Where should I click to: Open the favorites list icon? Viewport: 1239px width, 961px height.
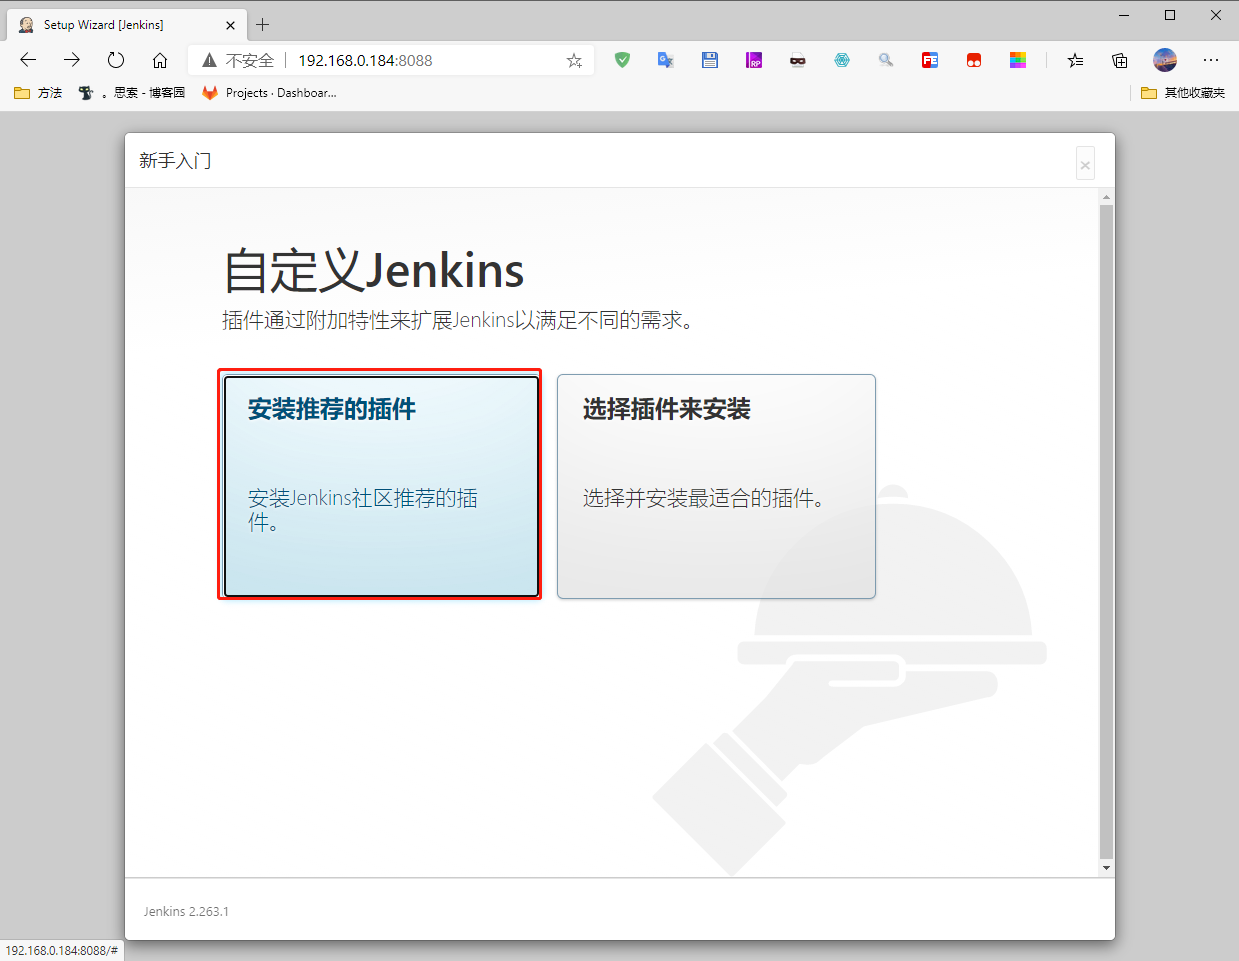(1075, 60)
